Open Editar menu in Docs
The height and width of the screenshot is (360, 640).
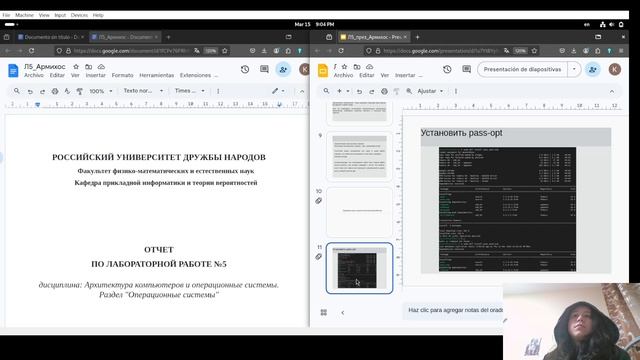click(x=57, y=76)
